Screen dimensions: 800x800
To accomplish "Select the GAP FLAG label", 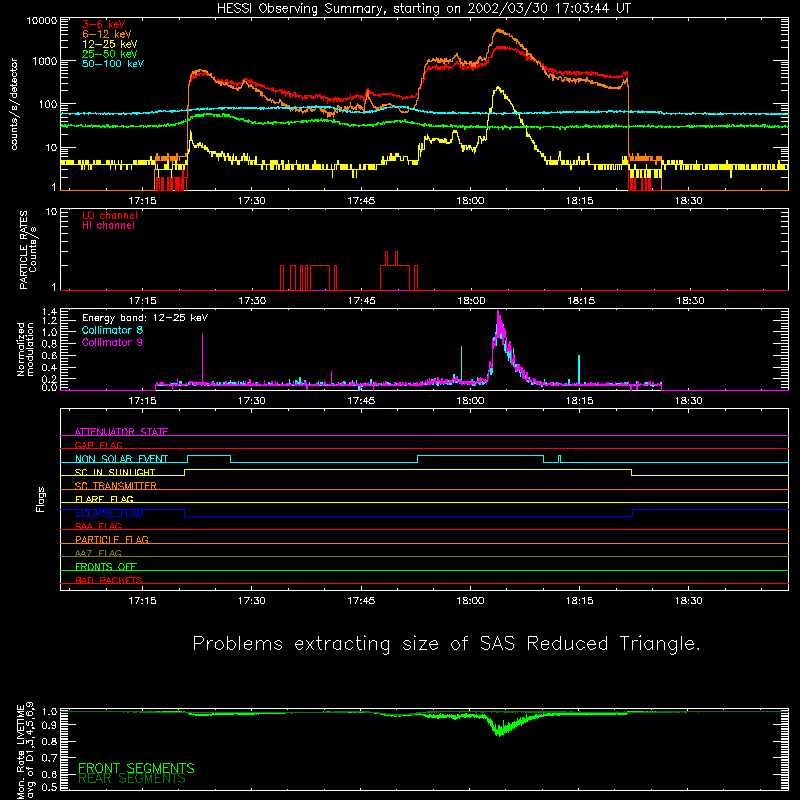I will tap(98, 445).
